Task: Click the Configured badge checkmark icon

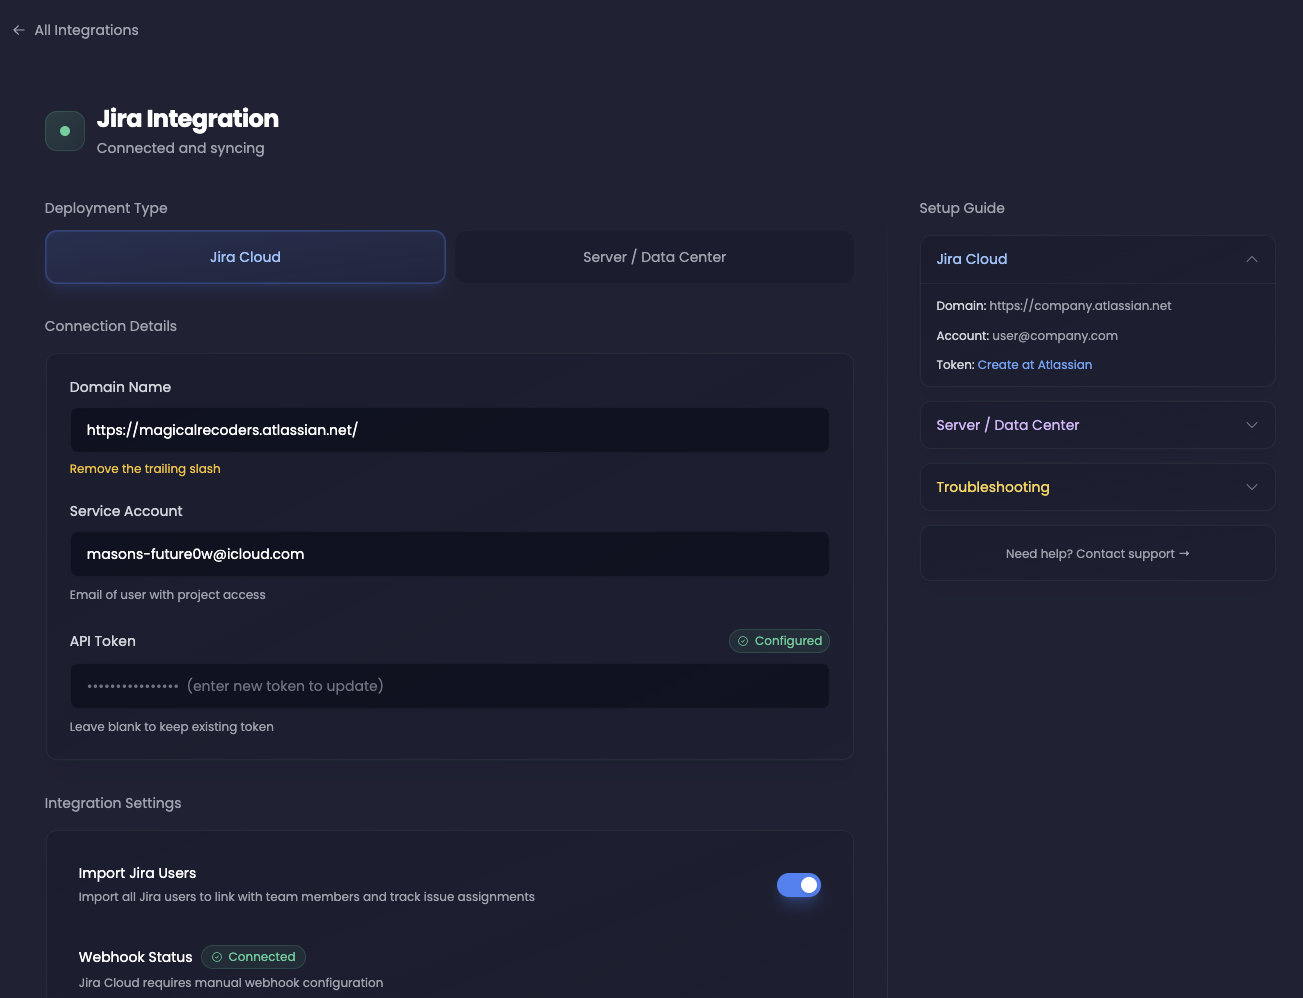Action: (743, 641)
